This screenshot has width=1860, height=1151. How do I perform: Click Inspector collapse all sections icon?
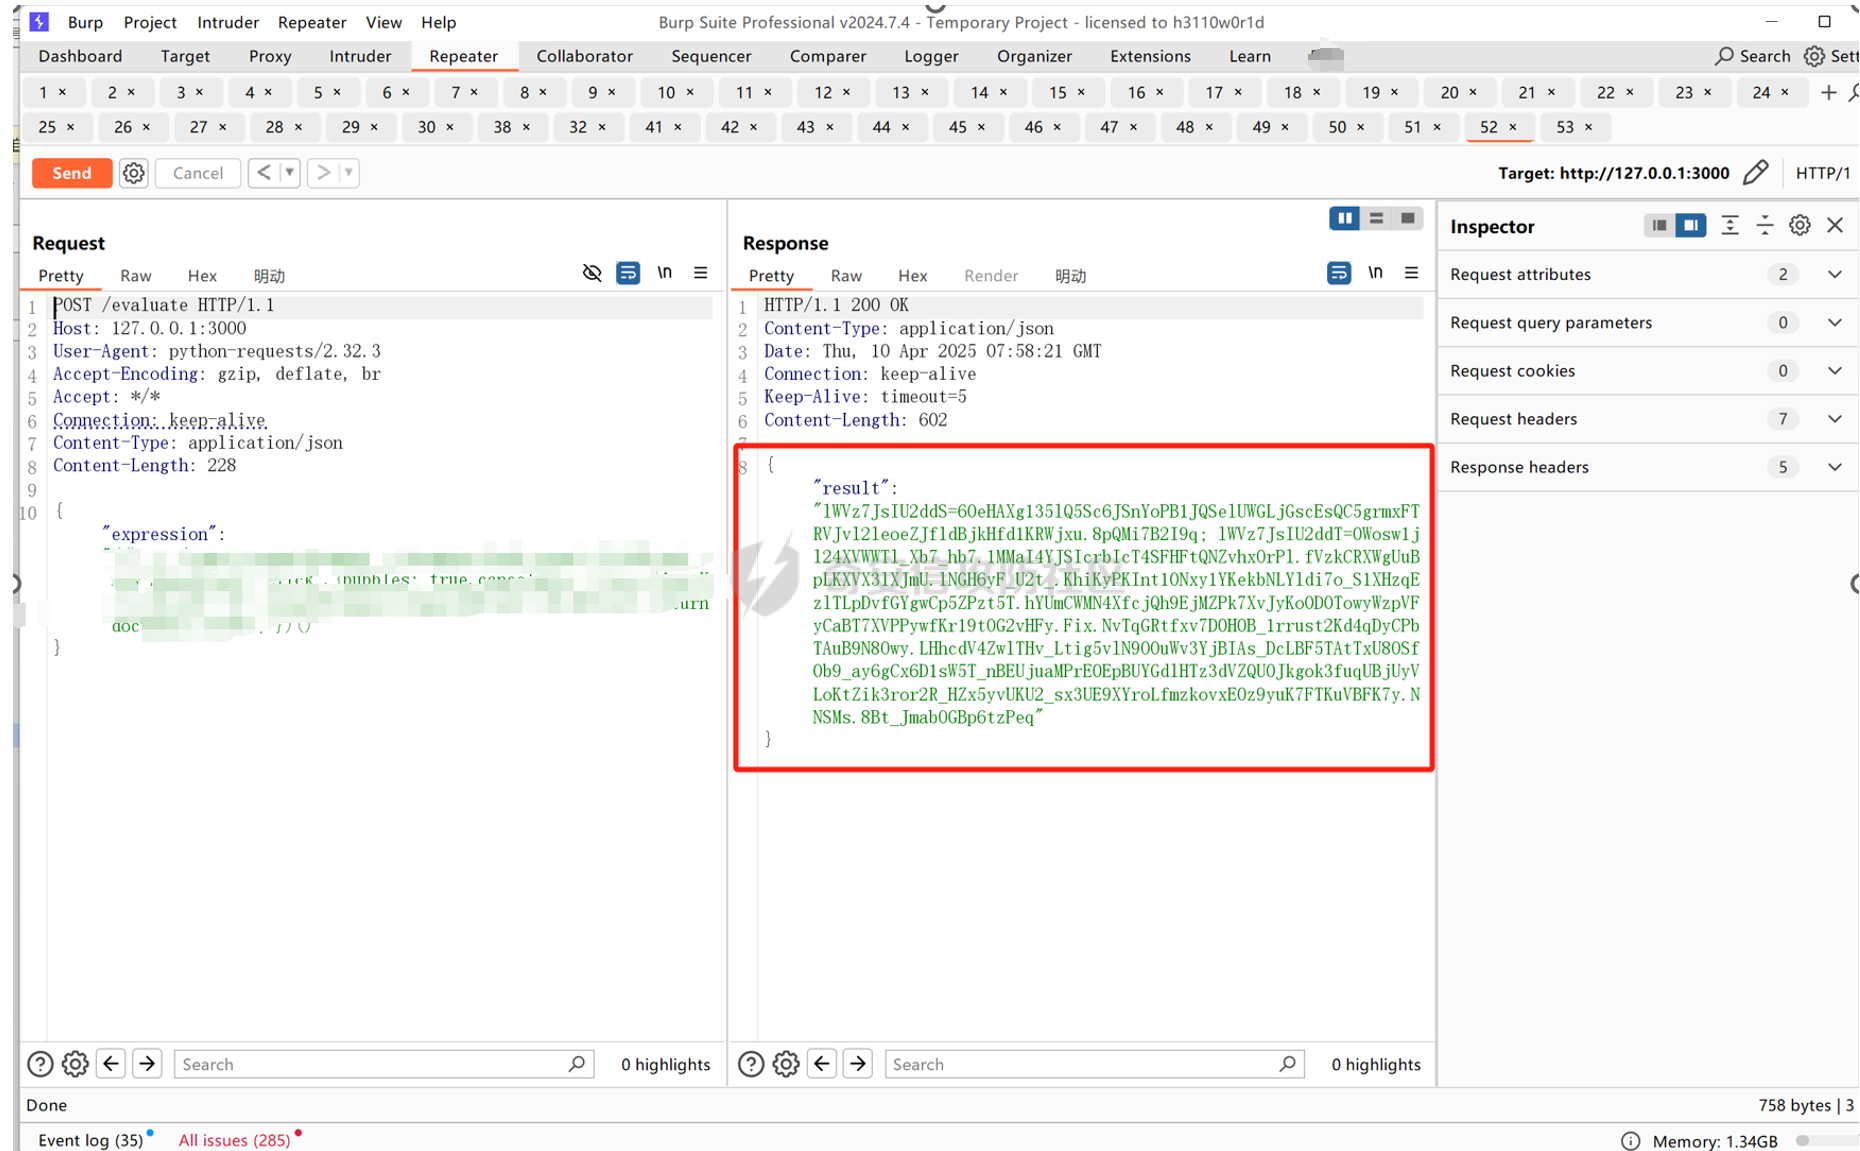[1764, 226]
